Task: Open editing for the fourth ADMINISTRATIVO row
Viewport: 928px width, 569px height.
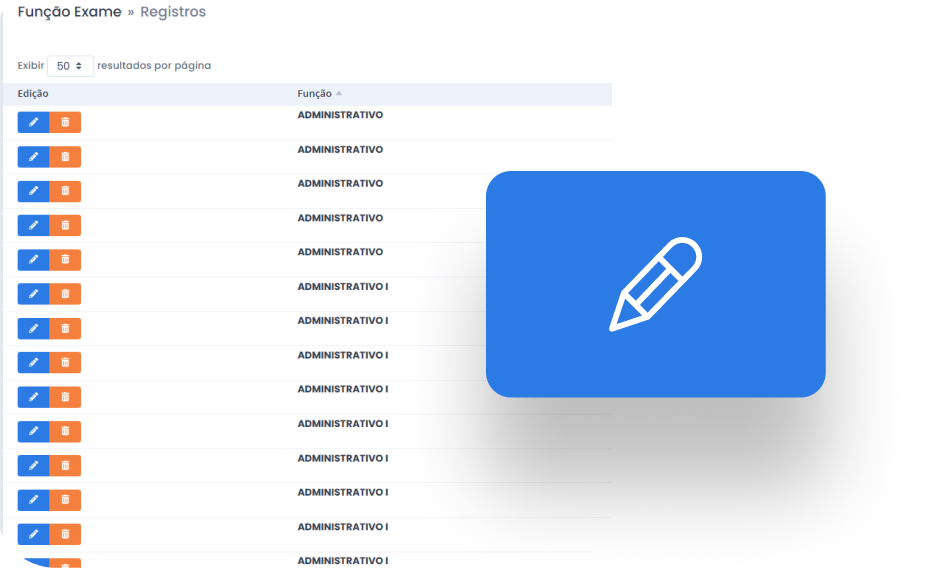Action: point(33,225)
